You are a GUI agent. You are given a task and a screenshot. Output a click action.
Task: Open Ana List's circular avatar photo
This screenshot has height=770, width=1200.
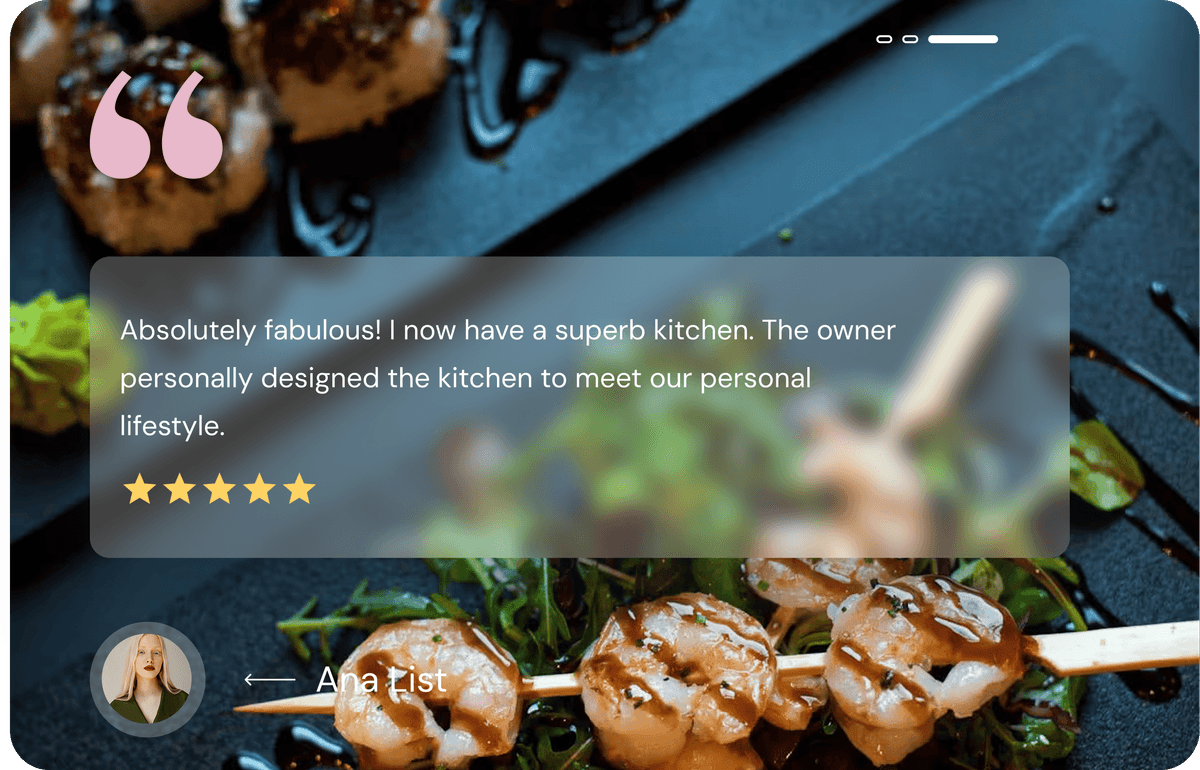pos(147,680)
